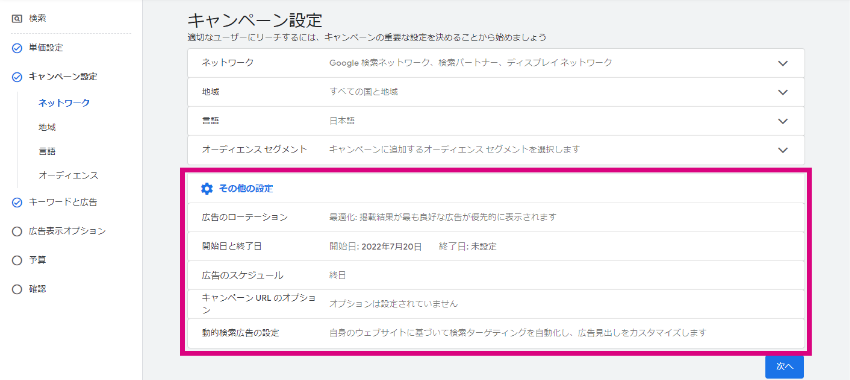Click the 検索 campaign type icon in sidebar
This screenshot has height=380, width=850.
[17, 19]
